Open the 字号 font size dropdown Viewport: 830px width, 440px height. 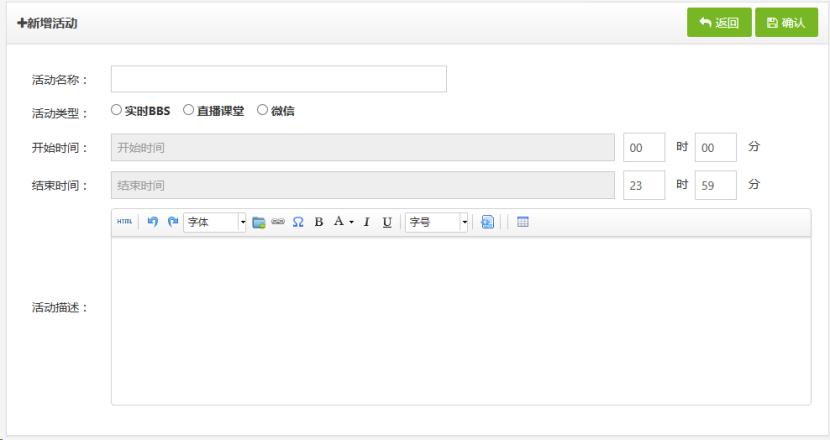437,222
